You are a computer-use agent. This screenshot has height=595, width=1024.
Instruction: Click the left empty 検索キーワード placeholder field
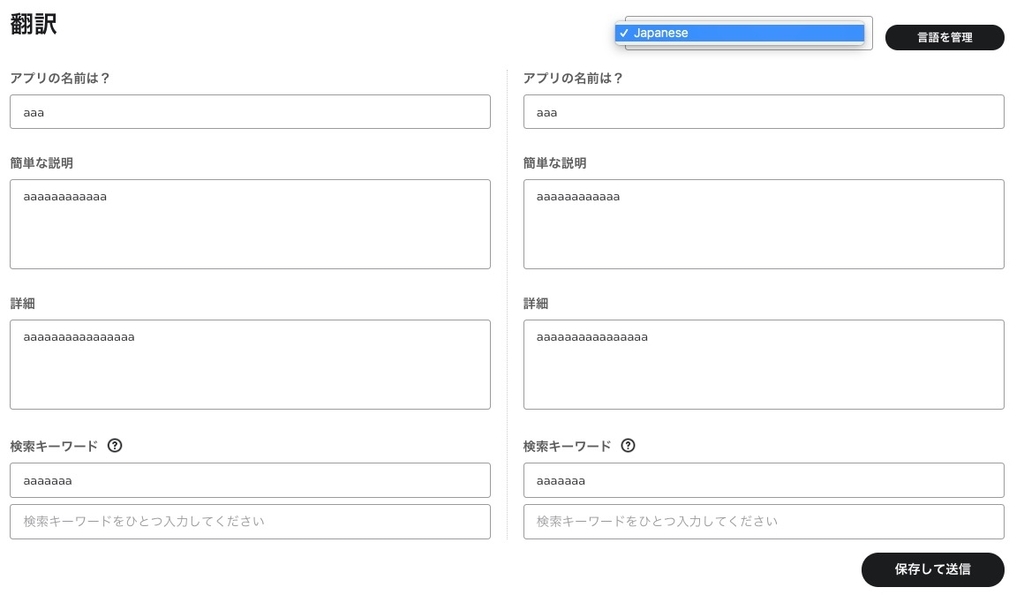pos(248,521)
